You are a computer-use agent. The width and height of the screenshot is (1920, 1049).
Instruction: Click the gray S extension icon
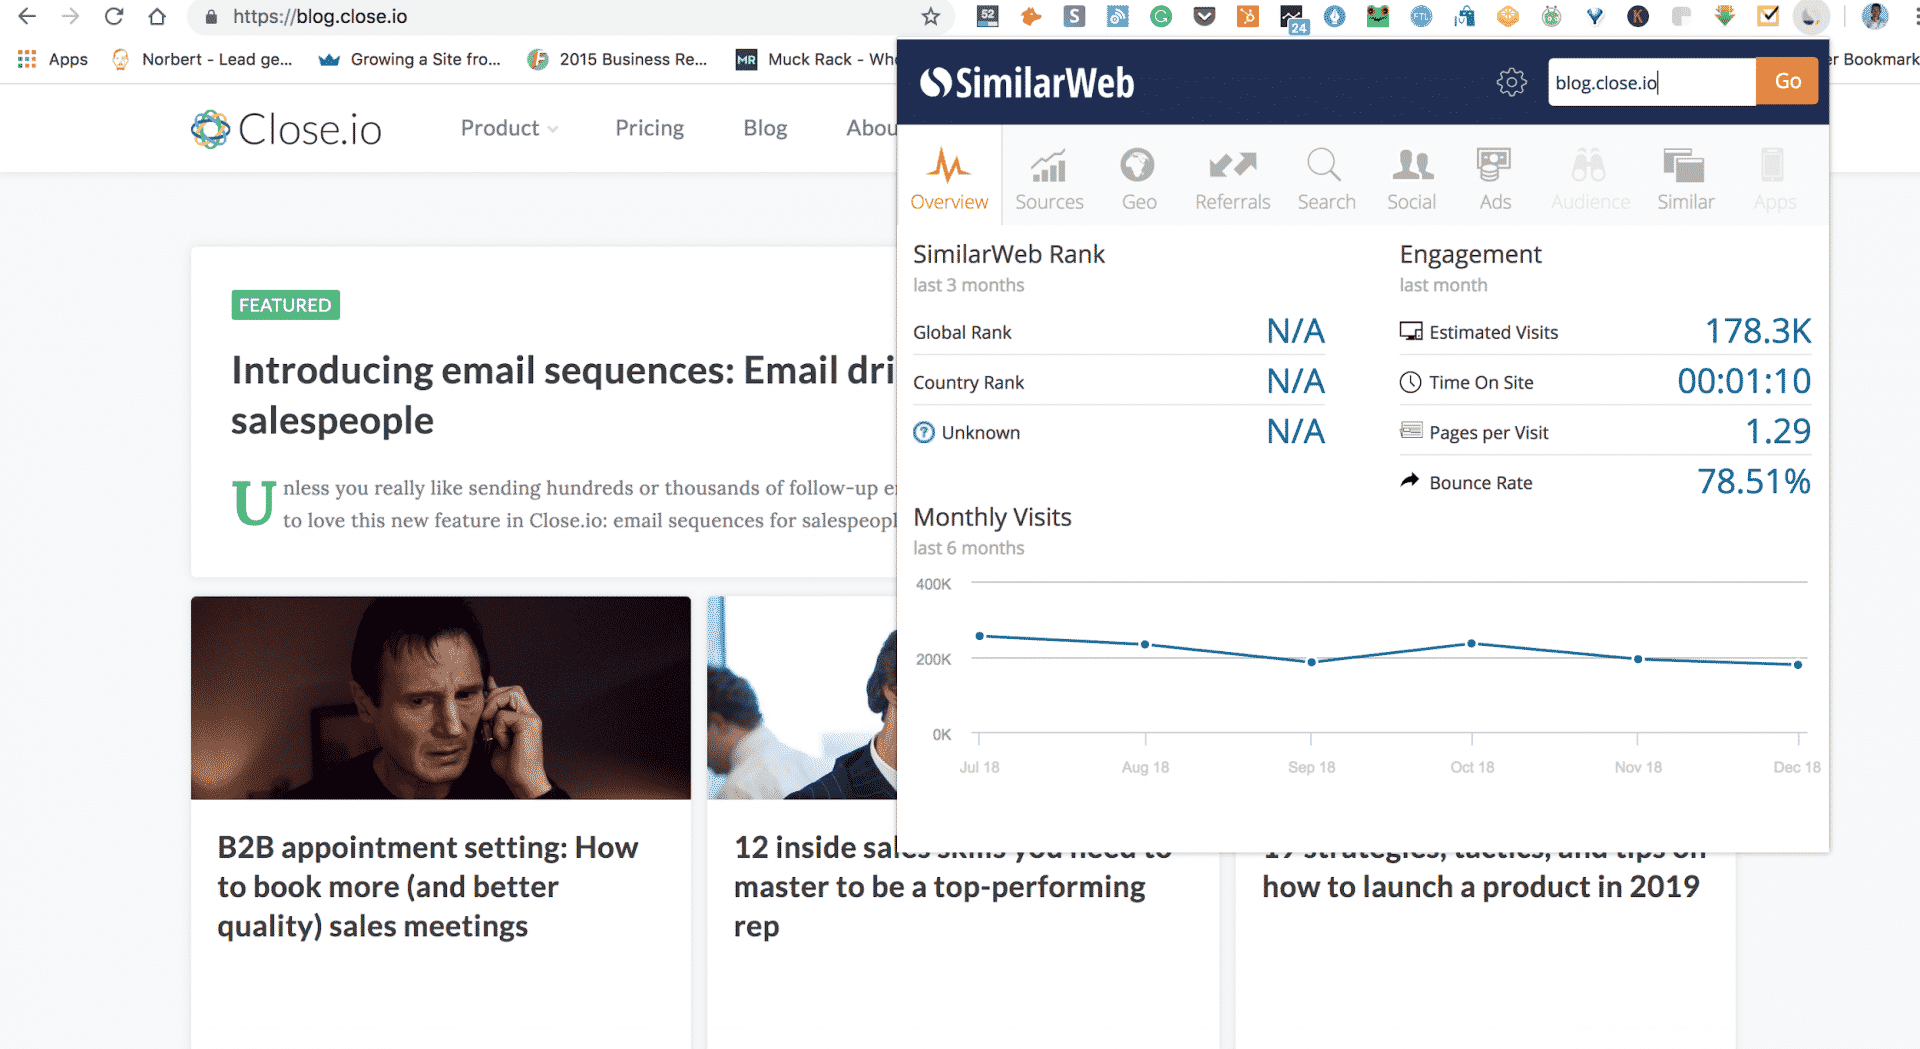[1074, 16]
